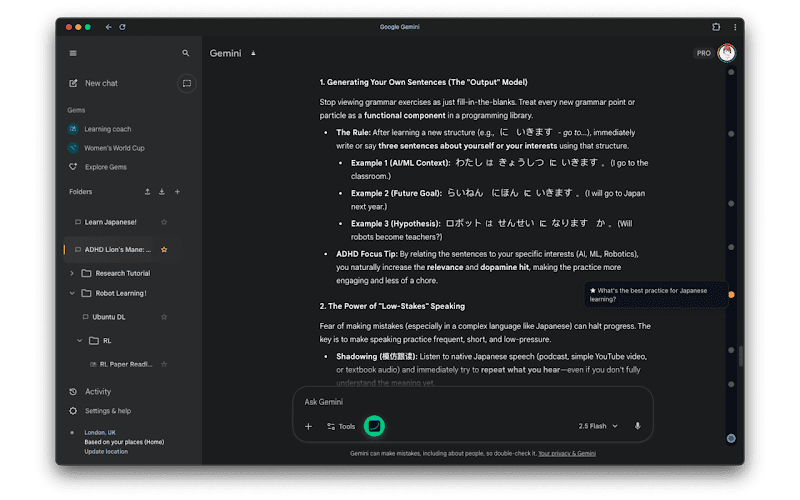
Task: Expand the Research Tutorial folder
Action: pos(72,273)
